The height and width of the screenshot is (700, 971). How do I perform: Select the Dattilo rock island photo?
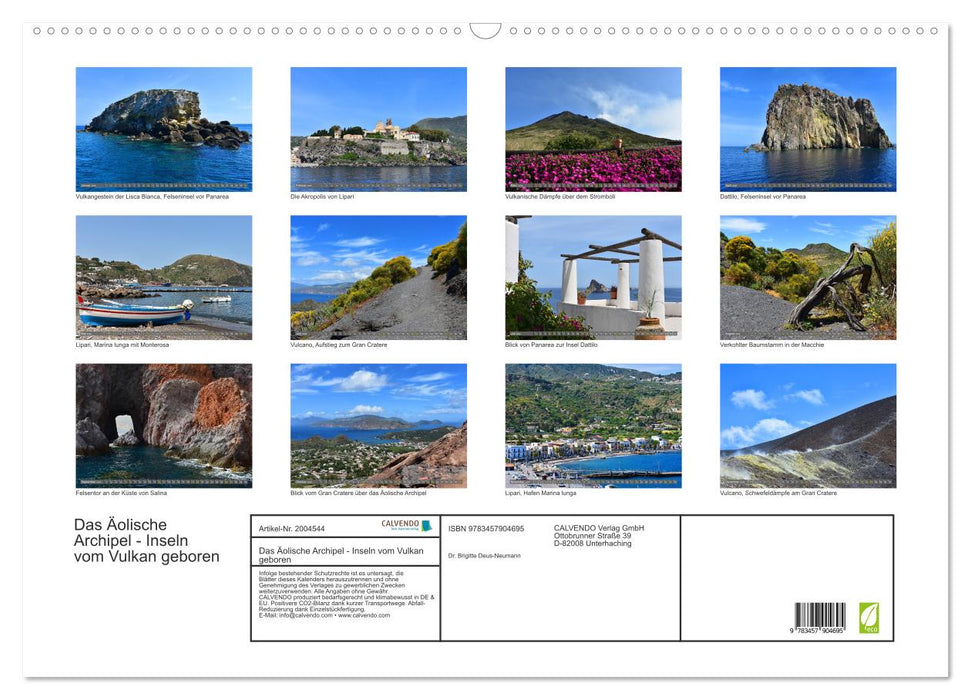point(808,129)
